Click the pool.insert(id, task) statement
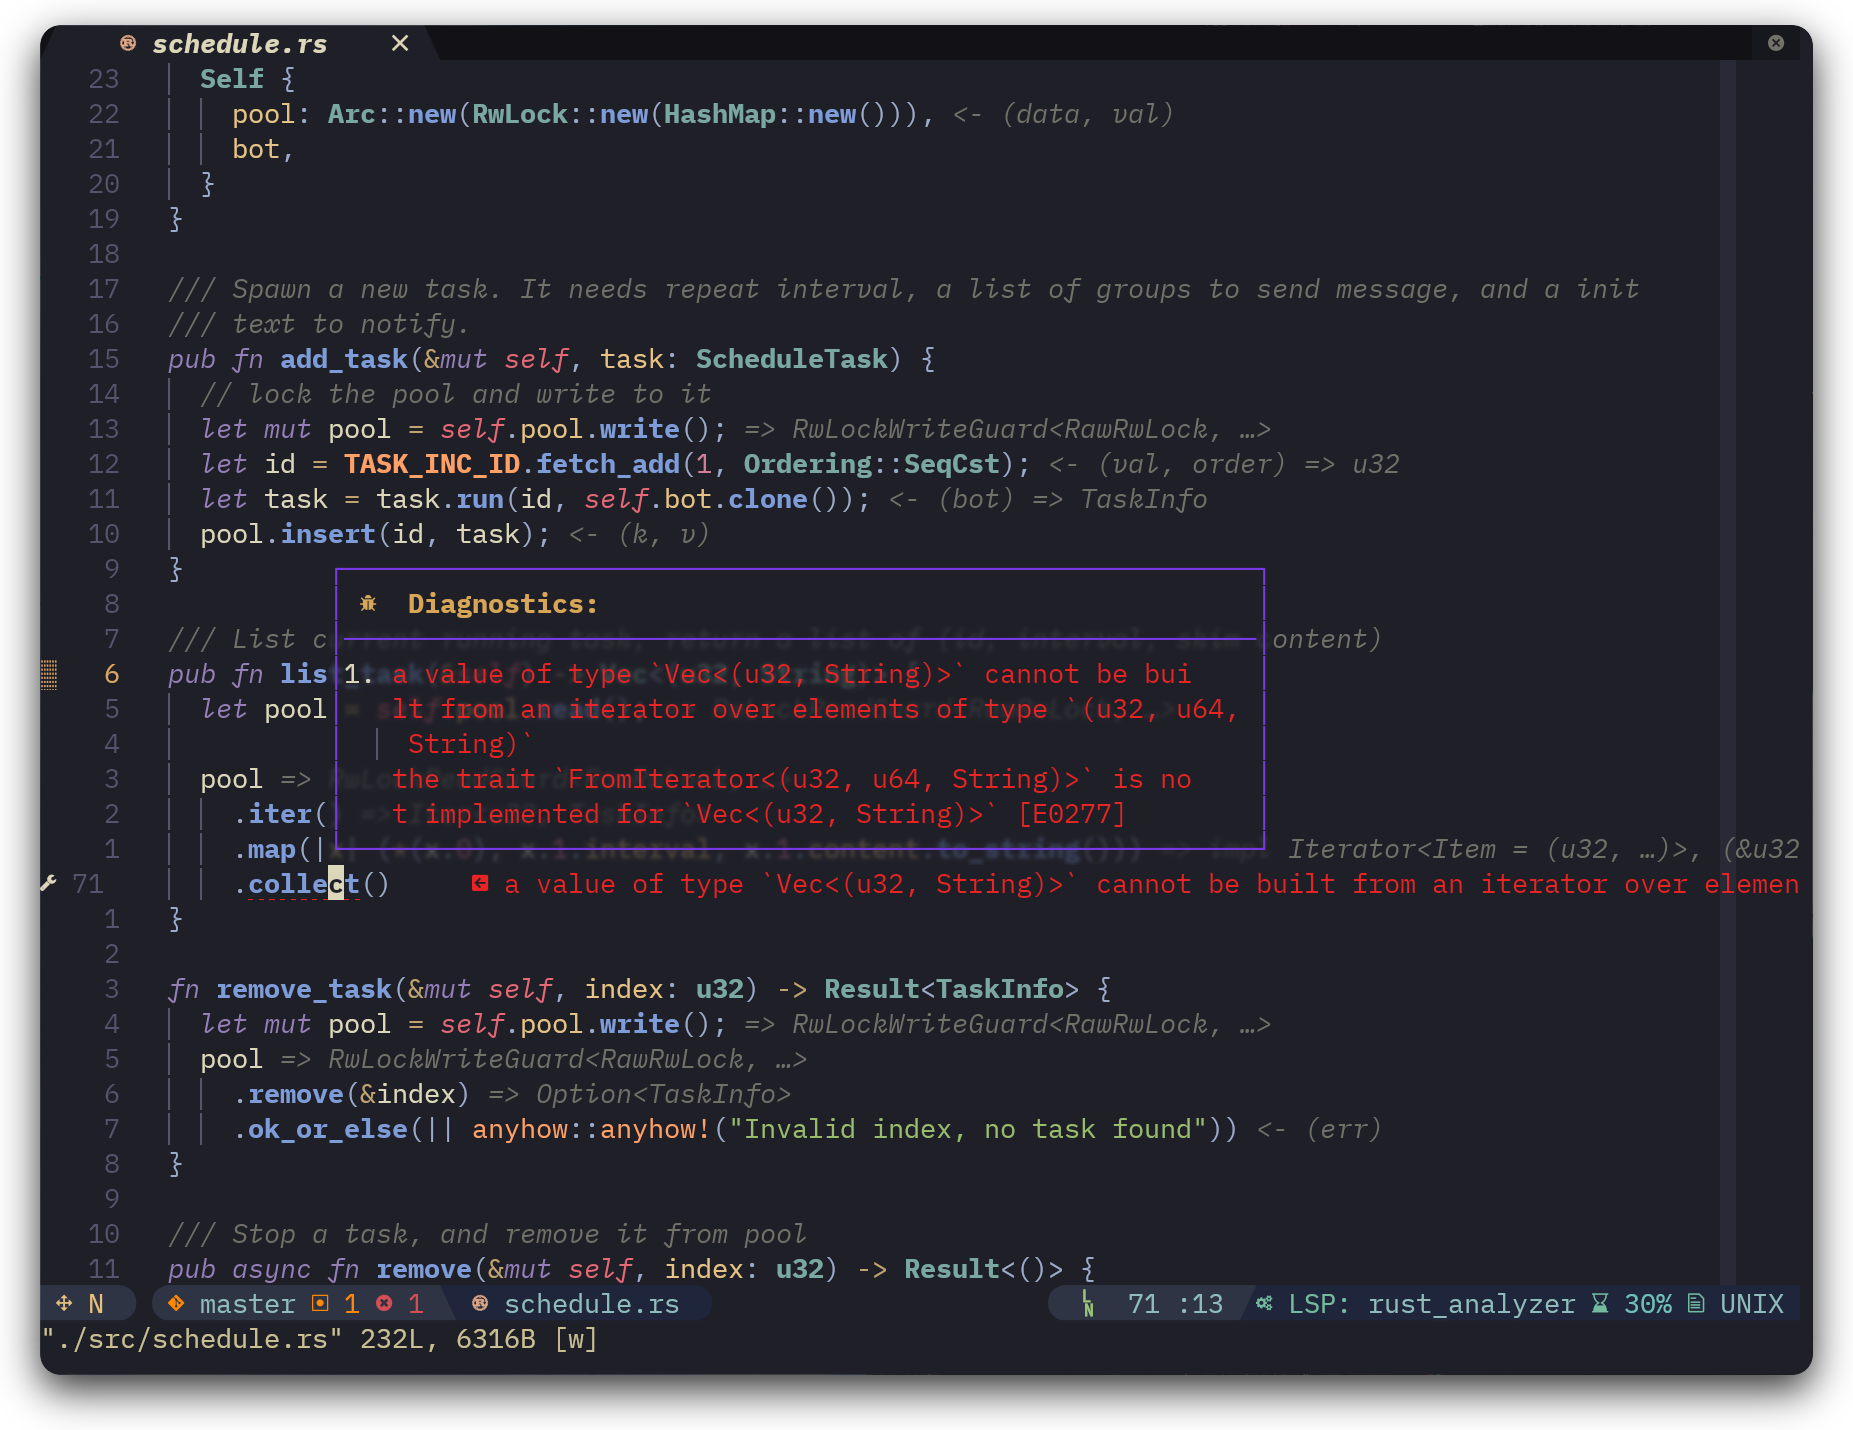Screen dimensions: 1853x1430 click(x=375, y=534)
